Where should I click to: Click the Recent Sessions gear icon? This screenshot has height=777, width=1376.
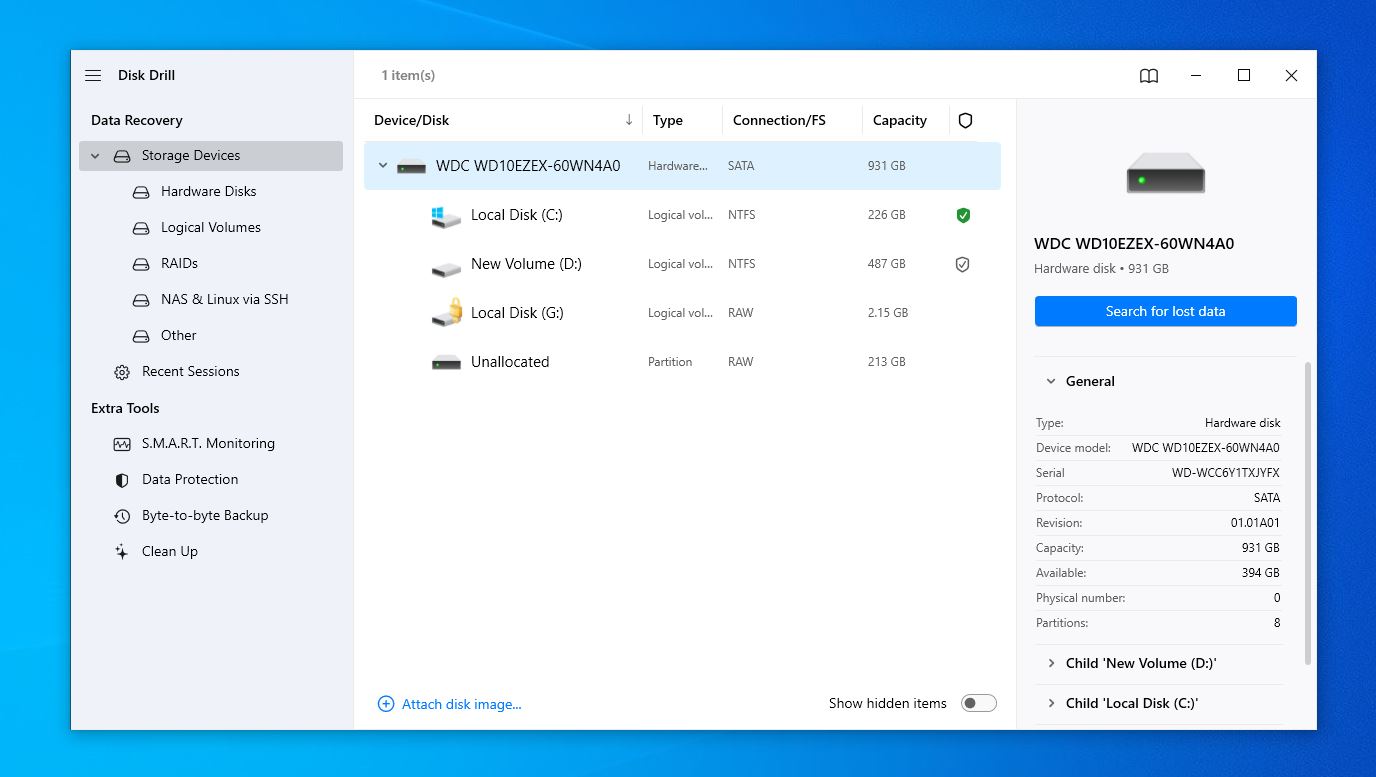point(122,372)
